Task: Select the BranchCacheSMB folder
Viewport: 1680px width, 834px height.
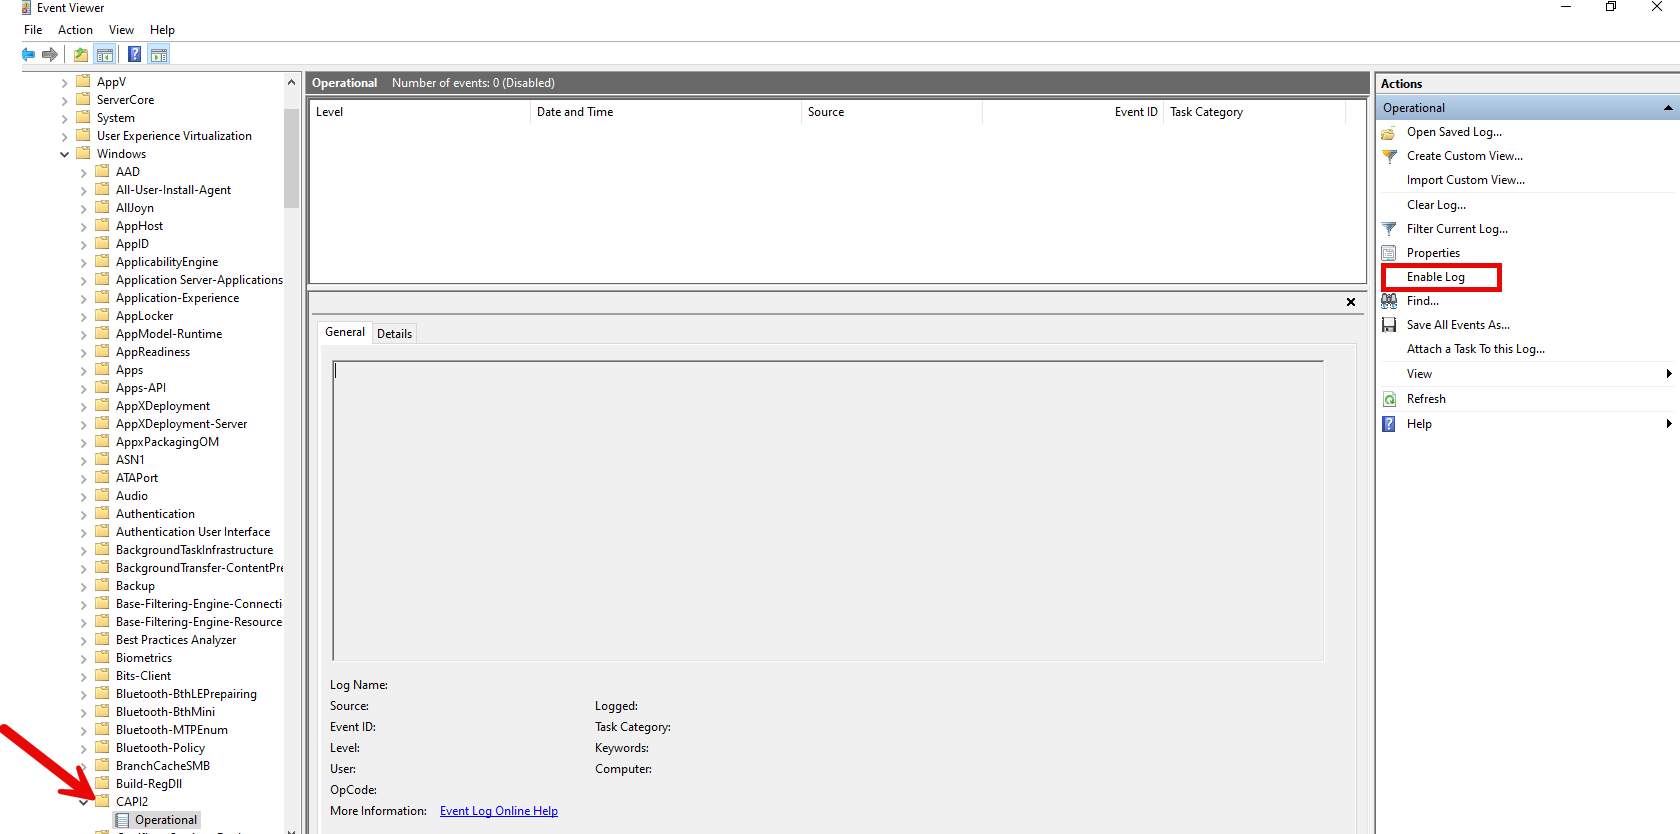Action: (x=163, y=766)
